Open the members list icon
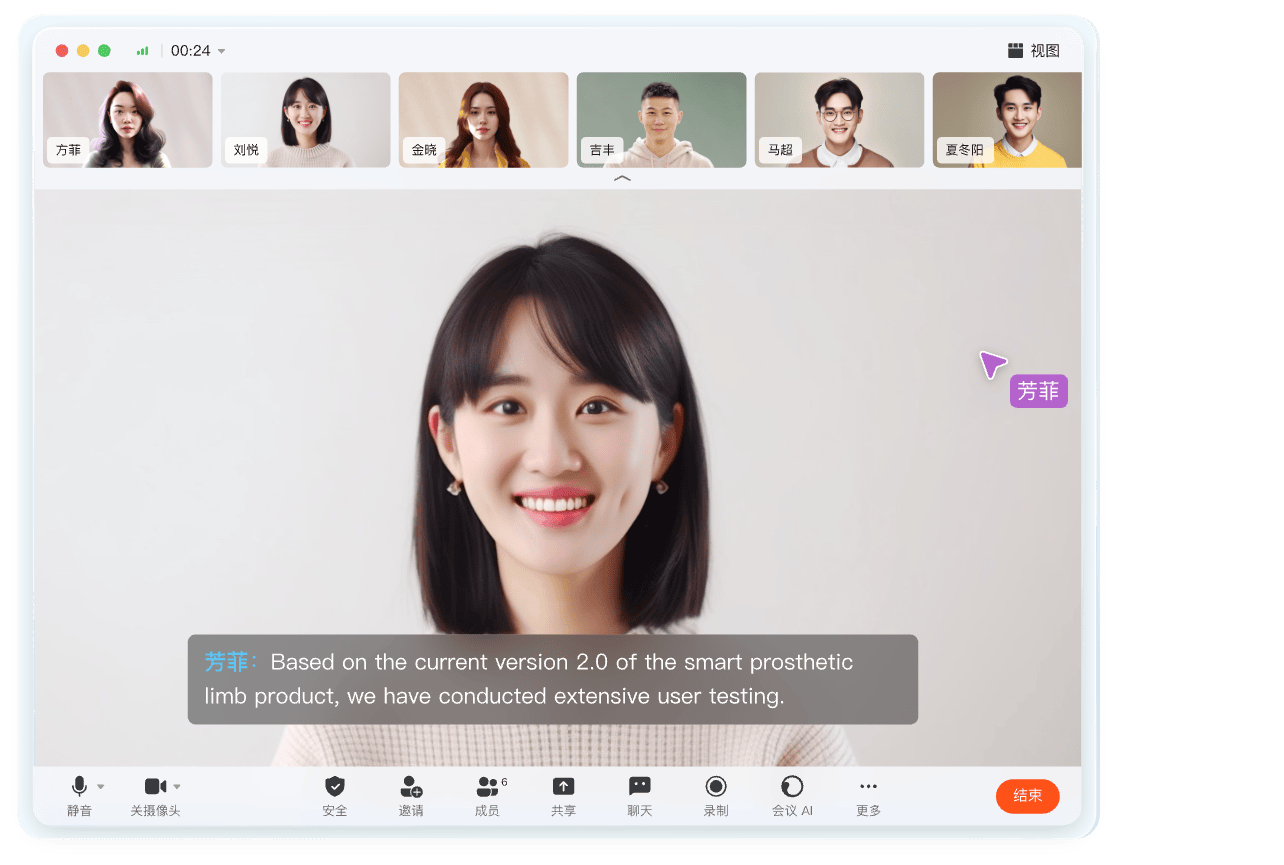 point(487,786)
